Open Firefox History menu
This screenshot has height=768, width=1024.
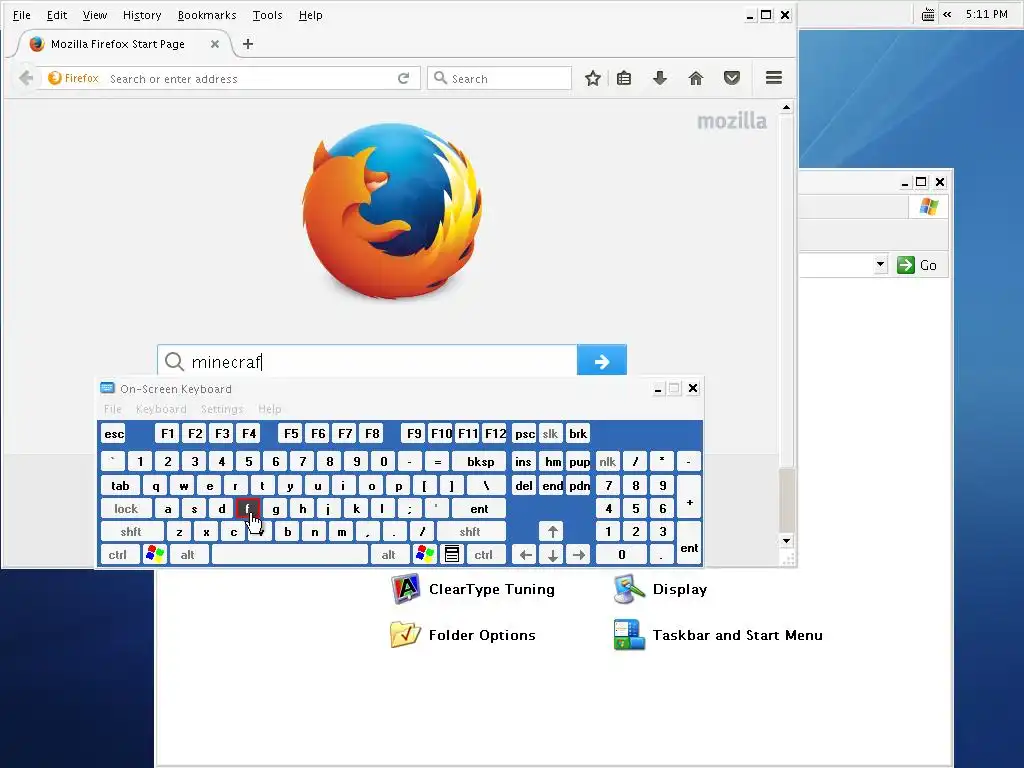(142, 15)
